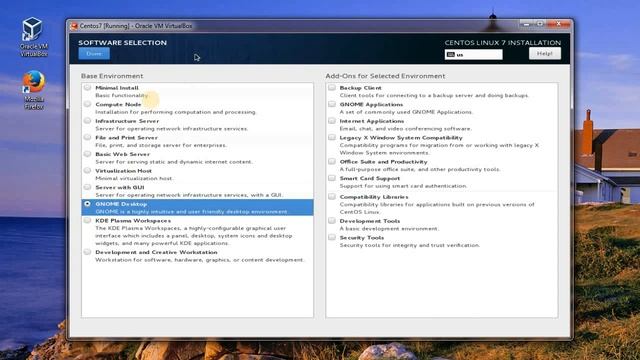
Task: Select Server with GUI radio button
Action: point(87,187)
